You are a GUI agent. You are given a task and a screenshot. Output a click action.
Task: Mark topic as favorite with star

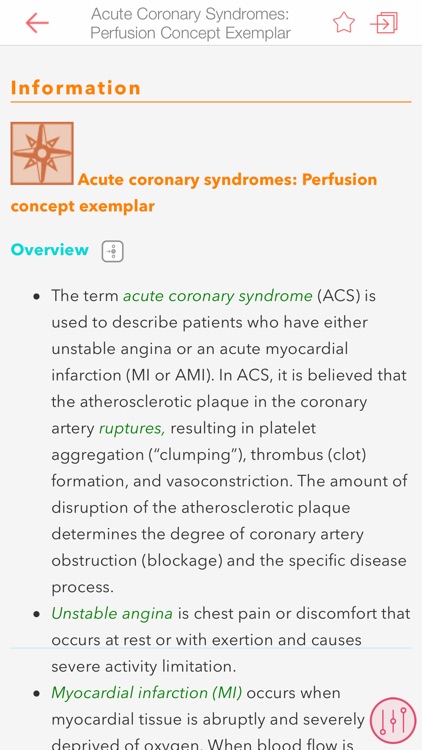(x=344, y=22)
